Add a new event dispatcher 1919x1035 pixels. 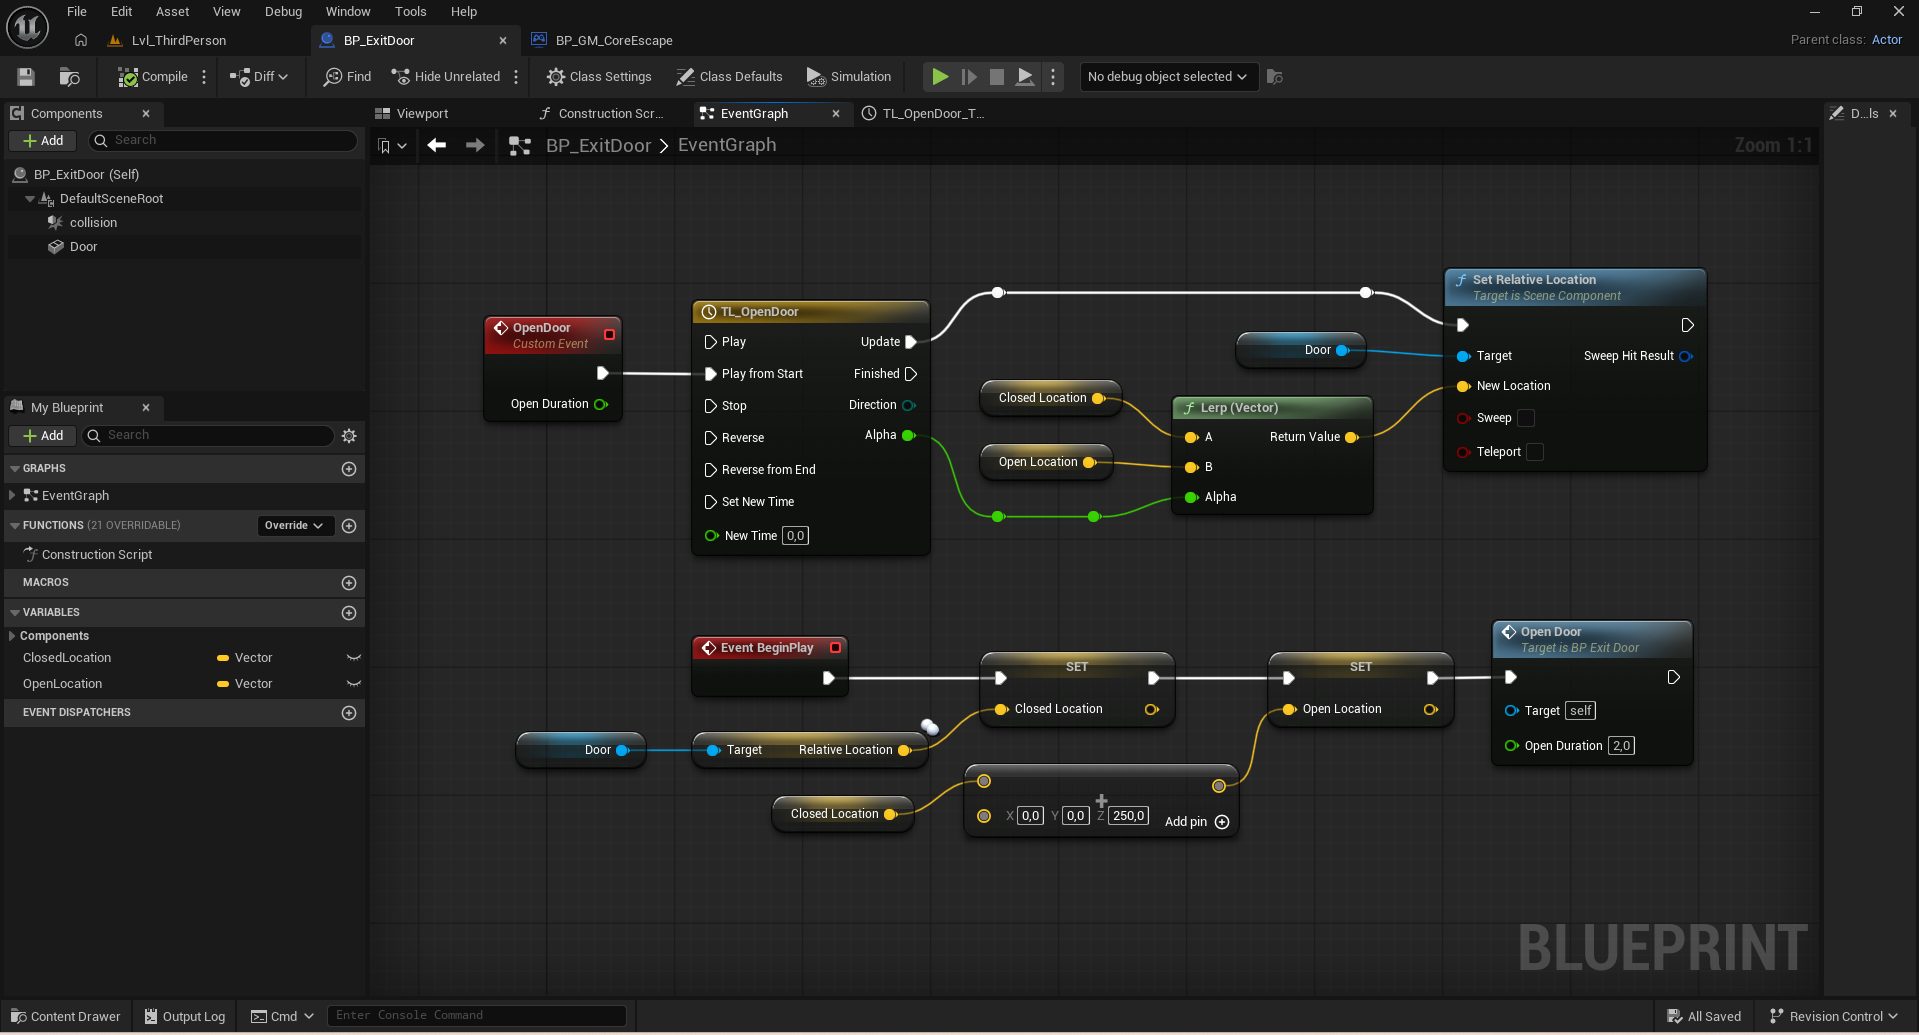pyautogui.click(x=349, y=713)
